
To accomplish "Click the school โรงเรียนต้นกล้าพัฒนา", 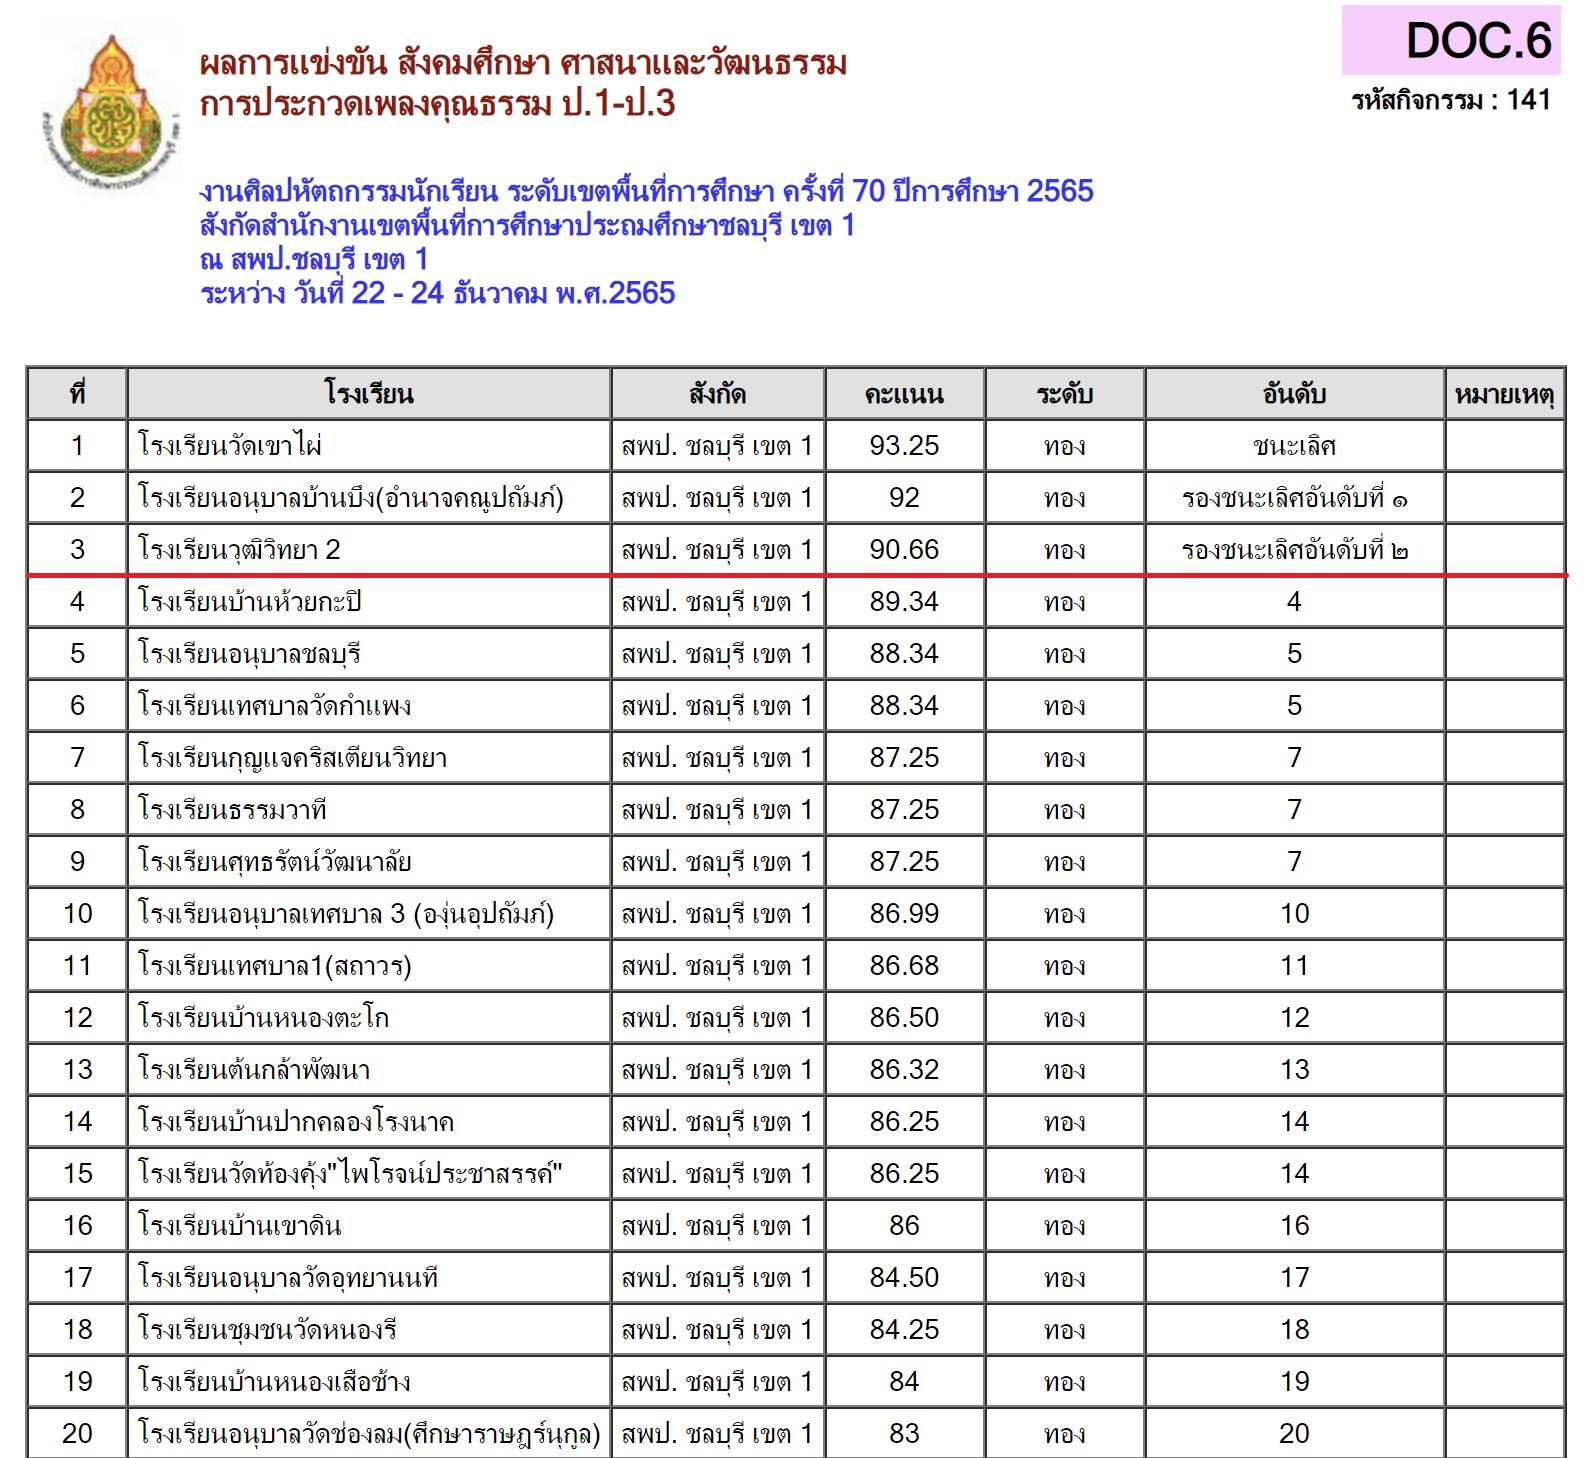I will tap(254, 1070).
